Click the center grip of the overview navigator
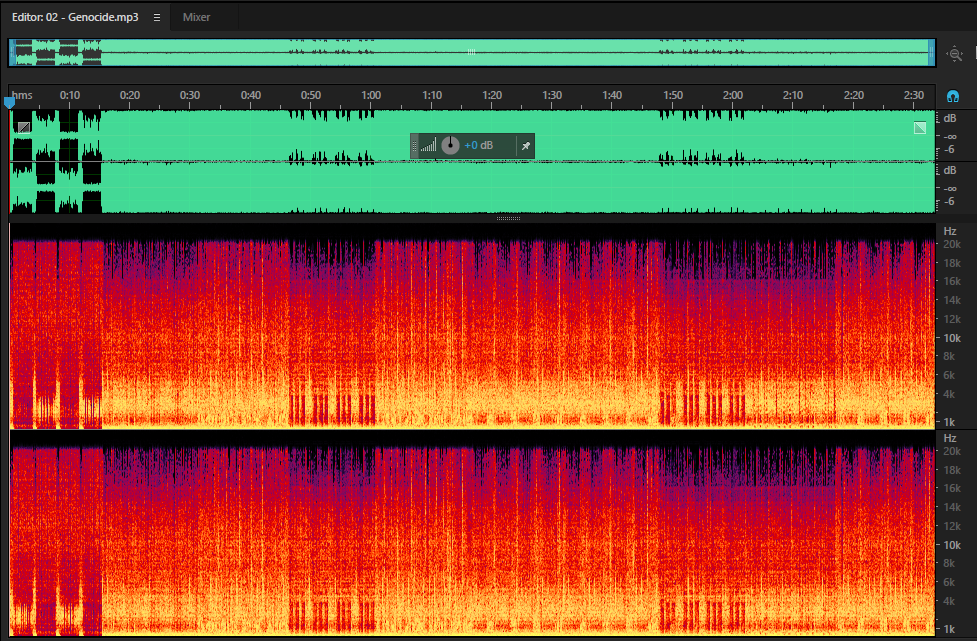 coord(472,52)
